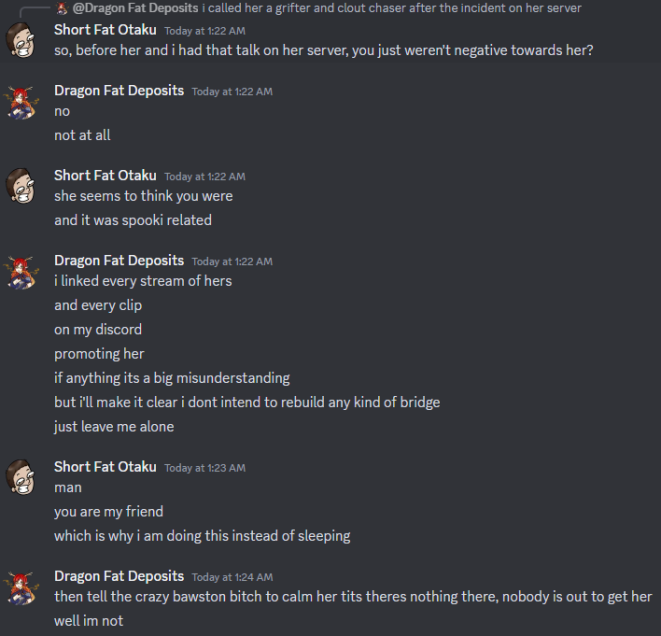Click username Dragon Fat Deposits at 1:24 AM
Image resolution: width=661 pixels, height=636 pixels.
click(119, 576)
